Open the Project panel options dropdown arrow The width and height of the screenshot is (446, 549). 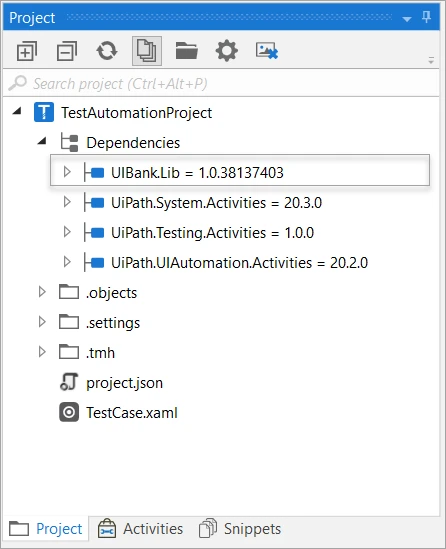407,19
